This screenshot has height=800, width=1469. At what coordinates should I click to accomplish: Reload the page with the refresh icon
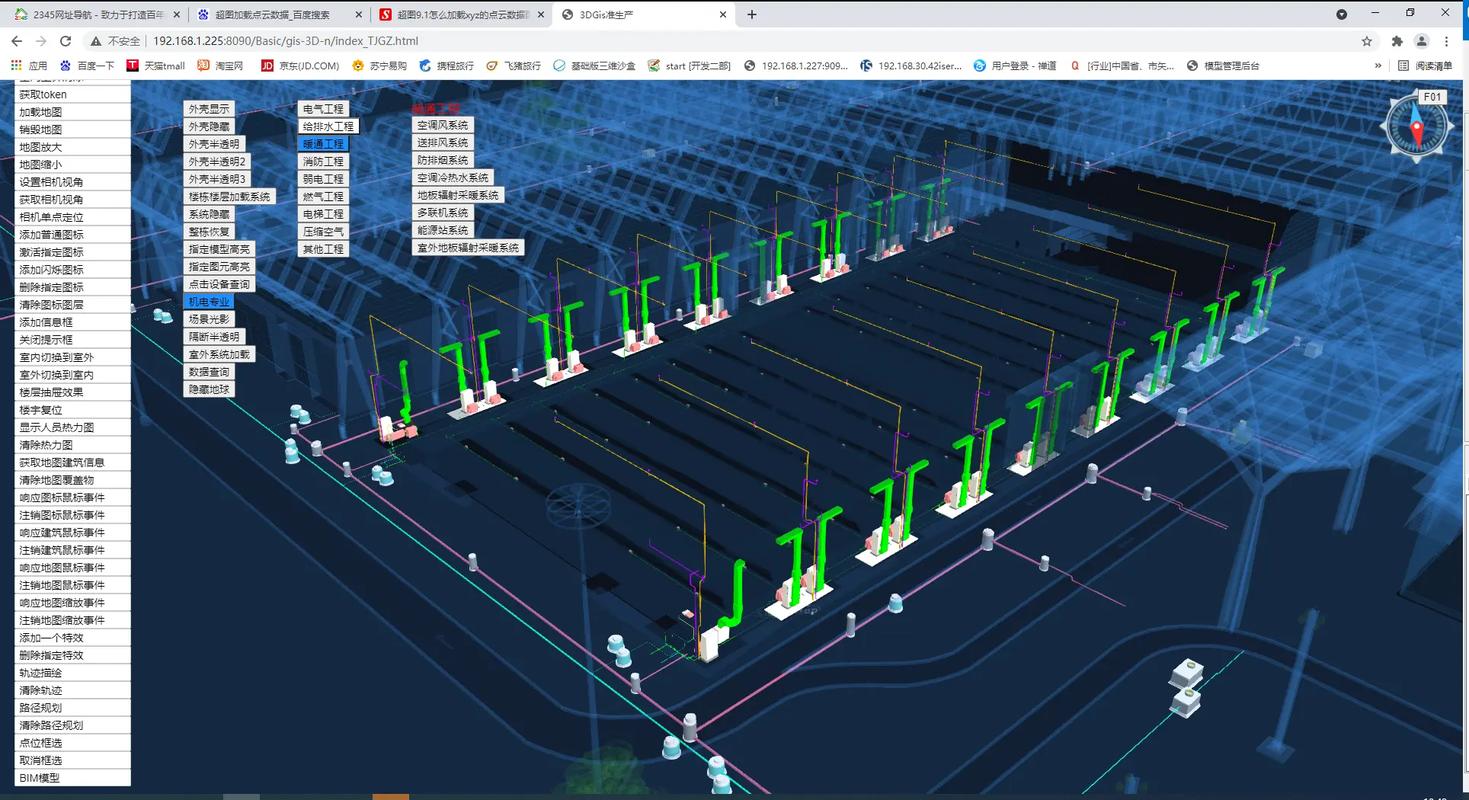tap(65, 41)
